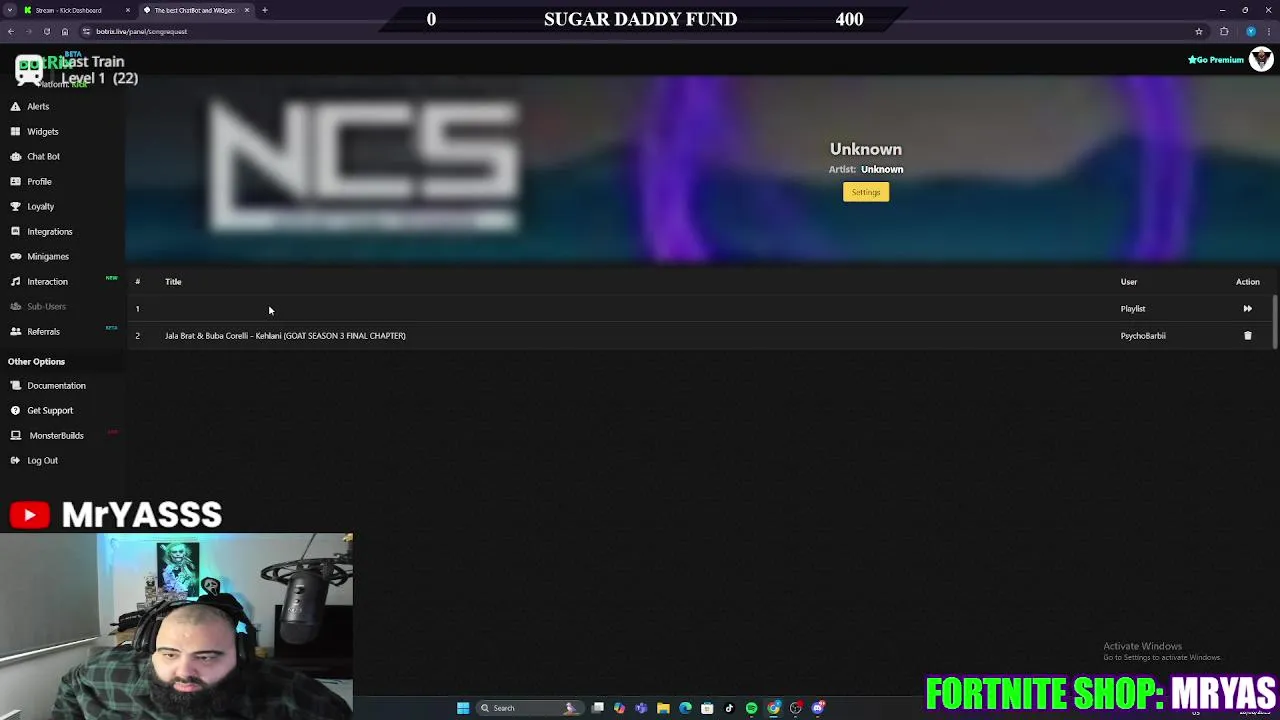Open Discord from the taskbar
The height and width of the screenshot is (720, 1280).
coord(818,708)
